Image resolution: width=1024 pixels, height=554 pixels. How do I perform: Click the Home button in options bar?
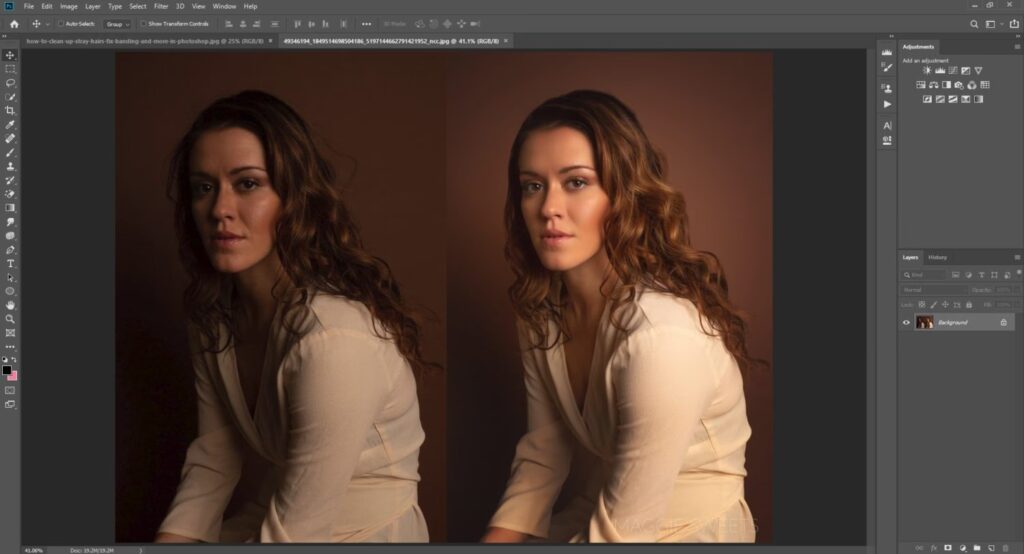[14, 23]
